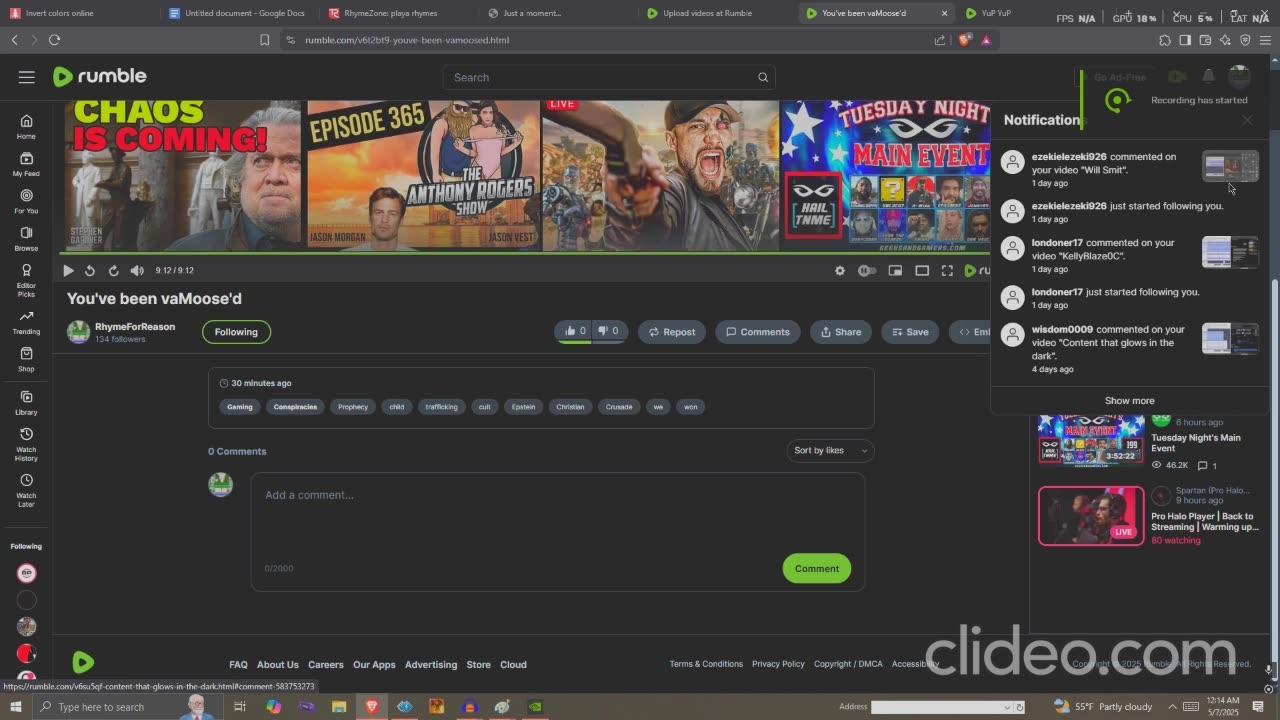This screenshot has width=1280, height=720.
Task: Open My Feed in the sidebar
Action: [x=26, y=164]
